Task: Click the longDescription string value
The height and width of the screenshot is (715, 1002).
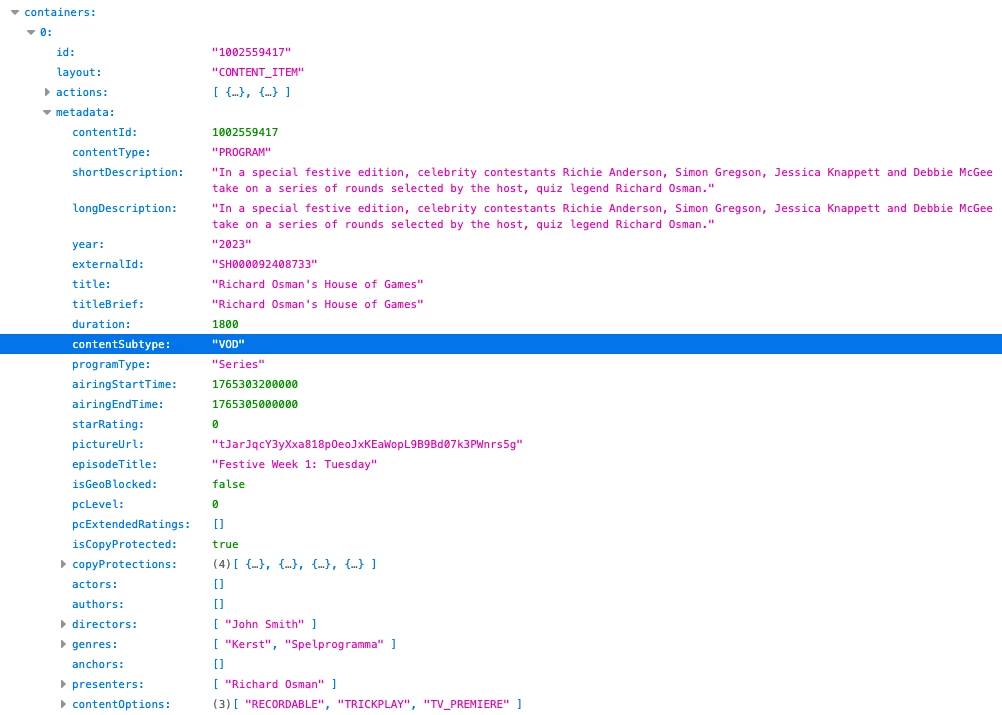Action: point(602,216)
